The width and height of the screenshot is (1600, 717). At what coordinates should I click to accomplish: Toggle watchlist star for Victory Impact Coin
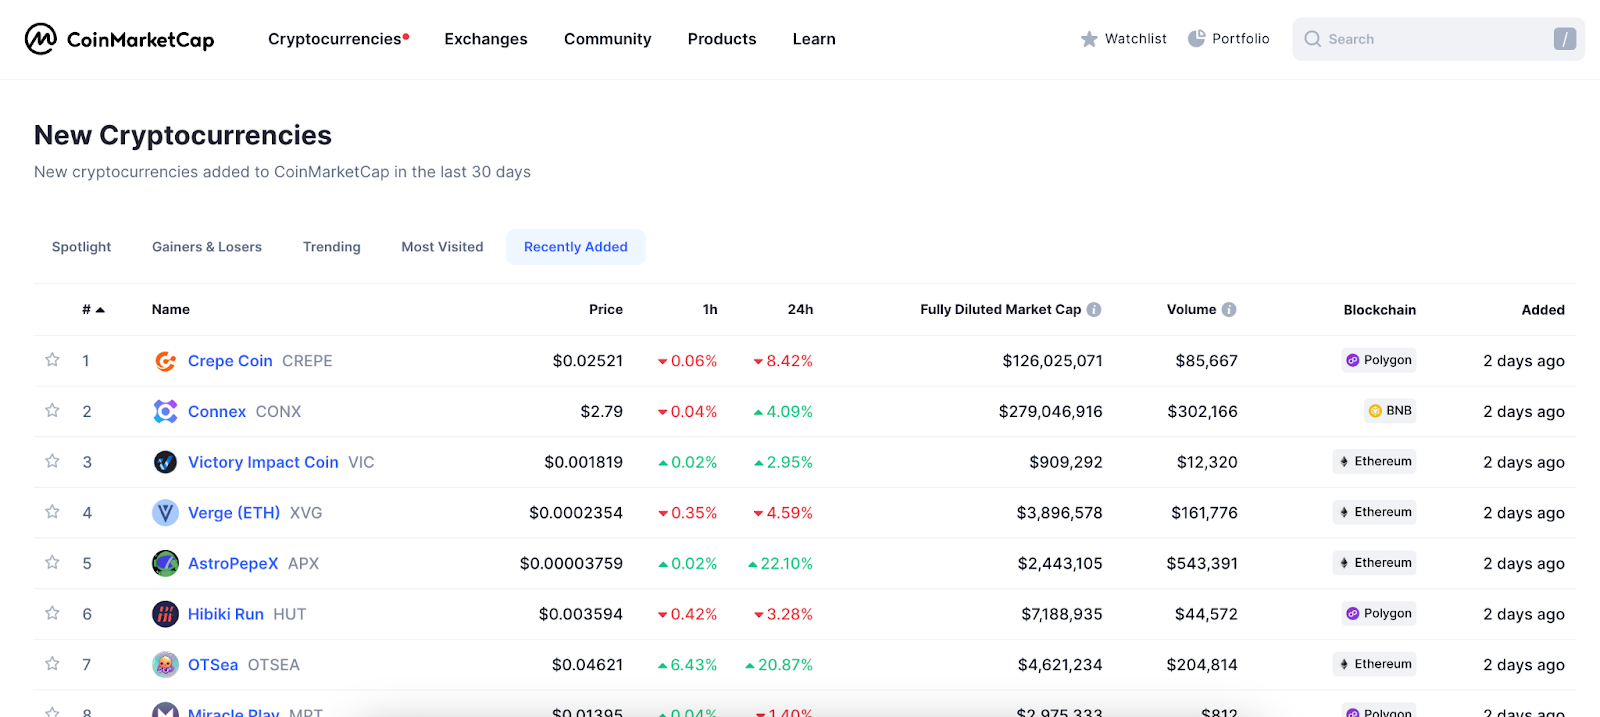[x=52, y=461]
